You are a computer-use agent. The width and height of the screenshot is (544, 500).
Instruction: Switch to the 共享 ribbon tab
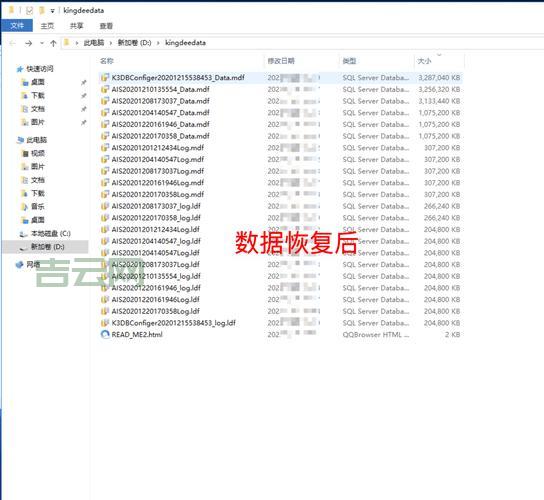tap(76, 26)
